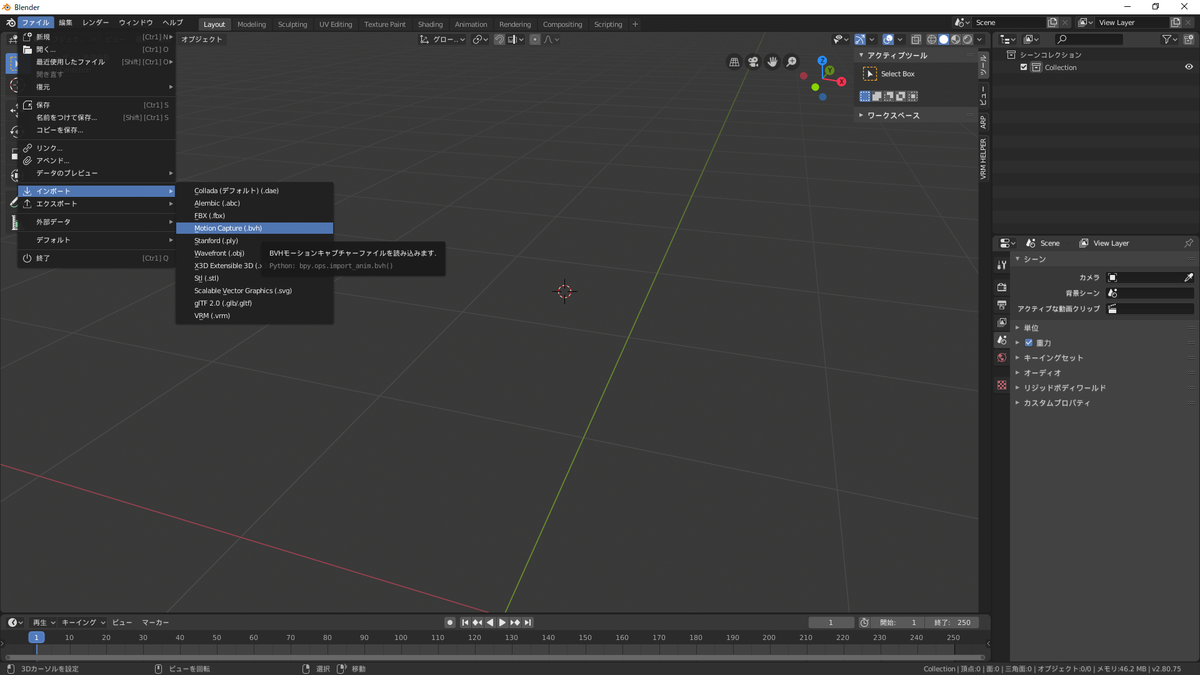Select the Select Box tool icon
Screen dimensions: 1200x675
[869, 74]
